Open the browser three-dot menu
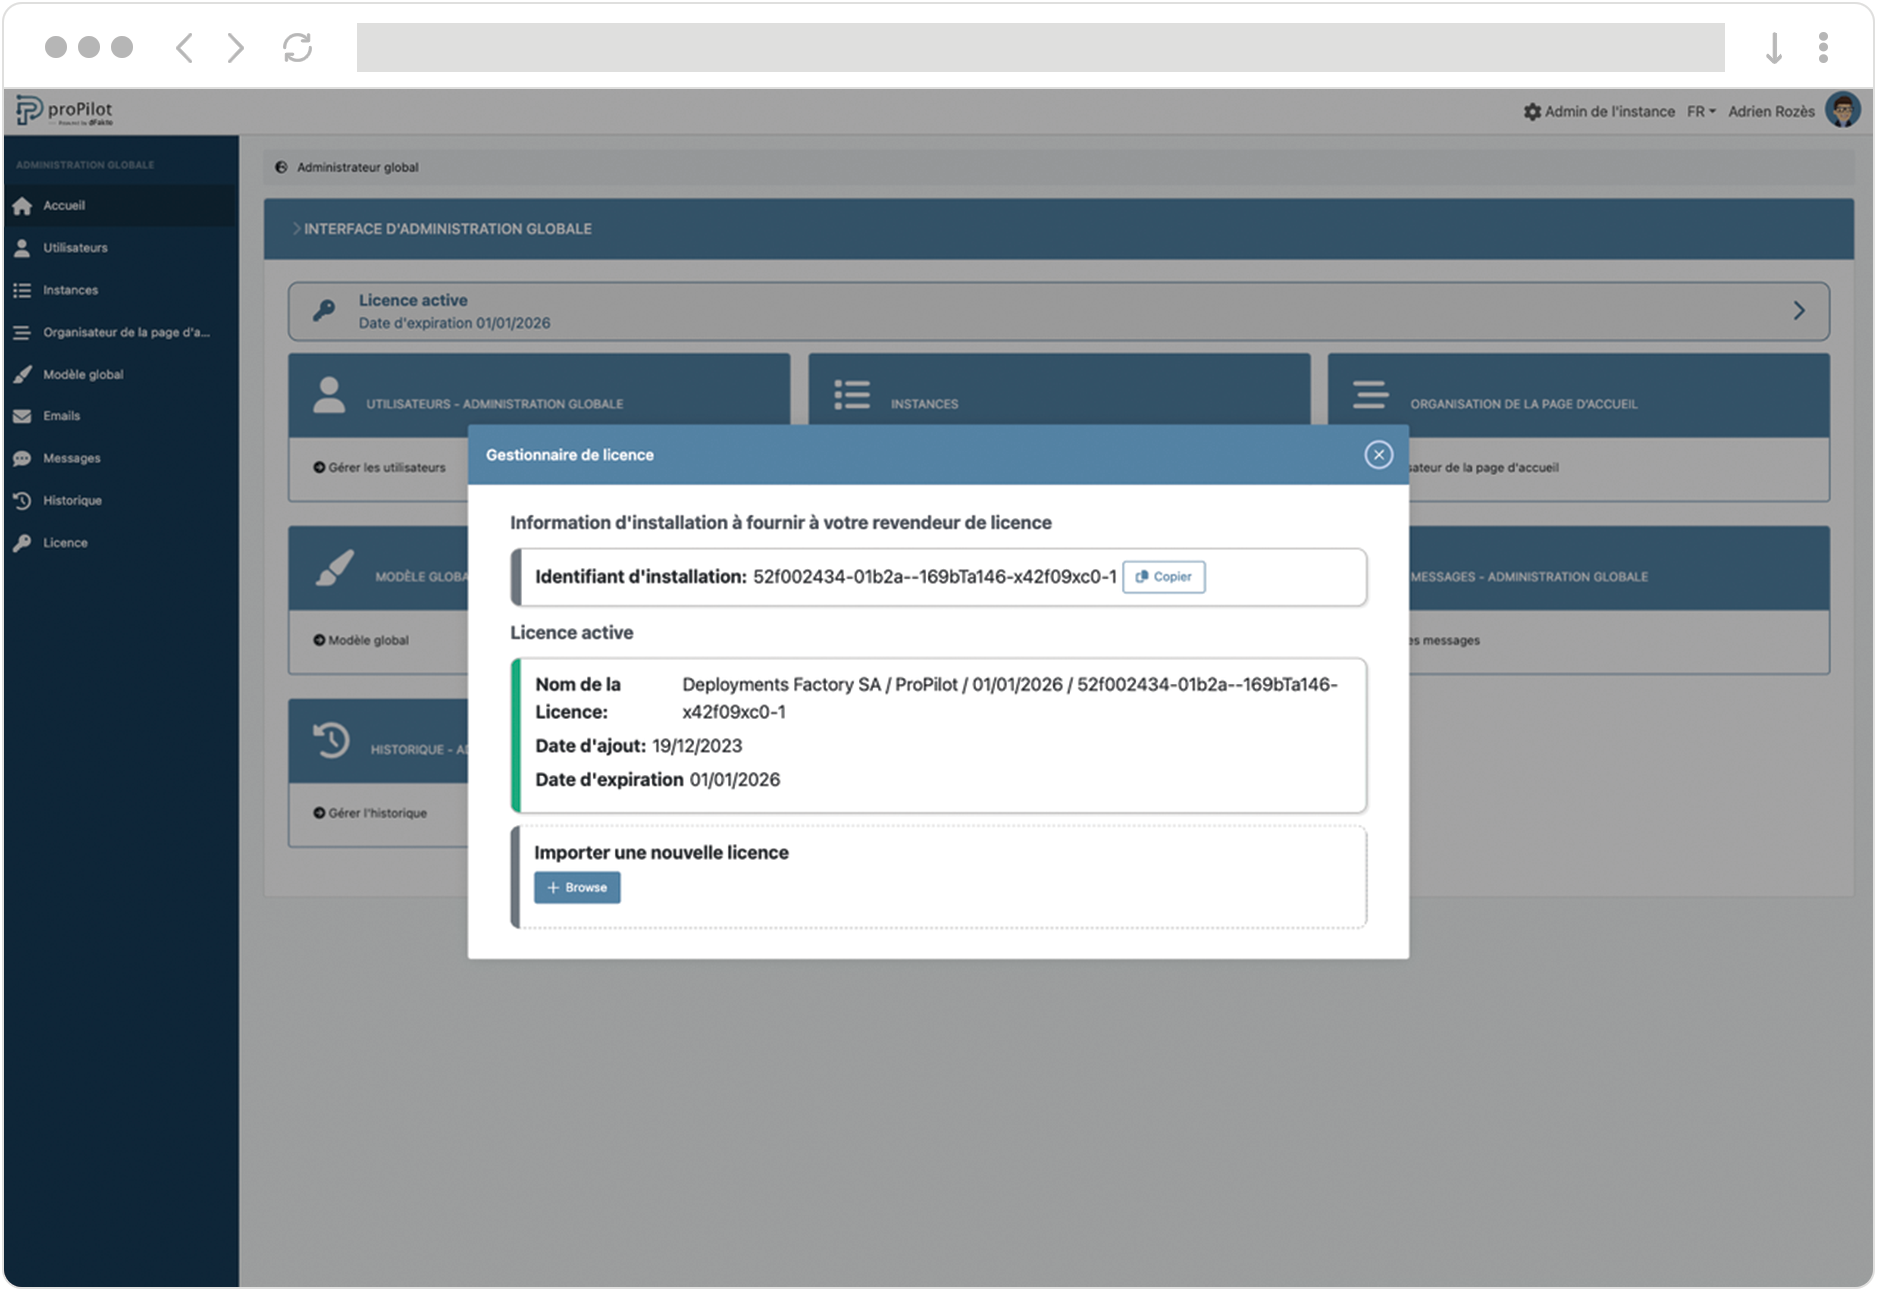 (x=1822, y=47)
